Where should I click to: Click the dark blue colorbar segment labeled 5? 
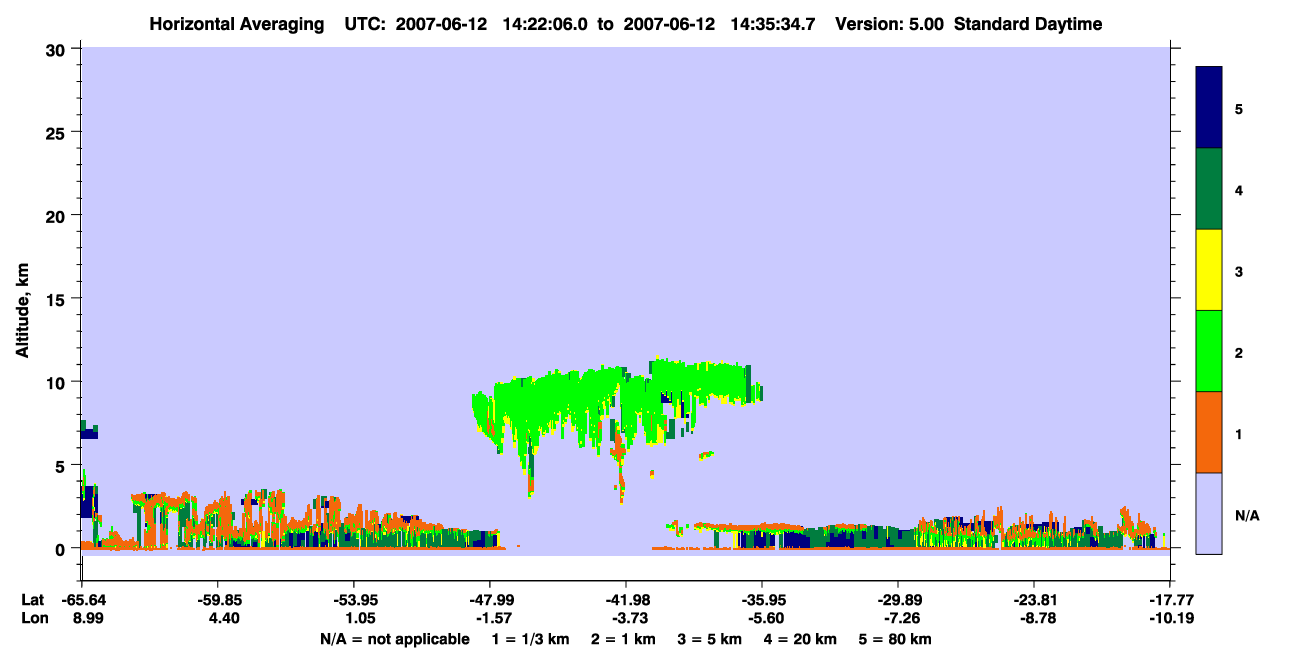[1209, 108]
